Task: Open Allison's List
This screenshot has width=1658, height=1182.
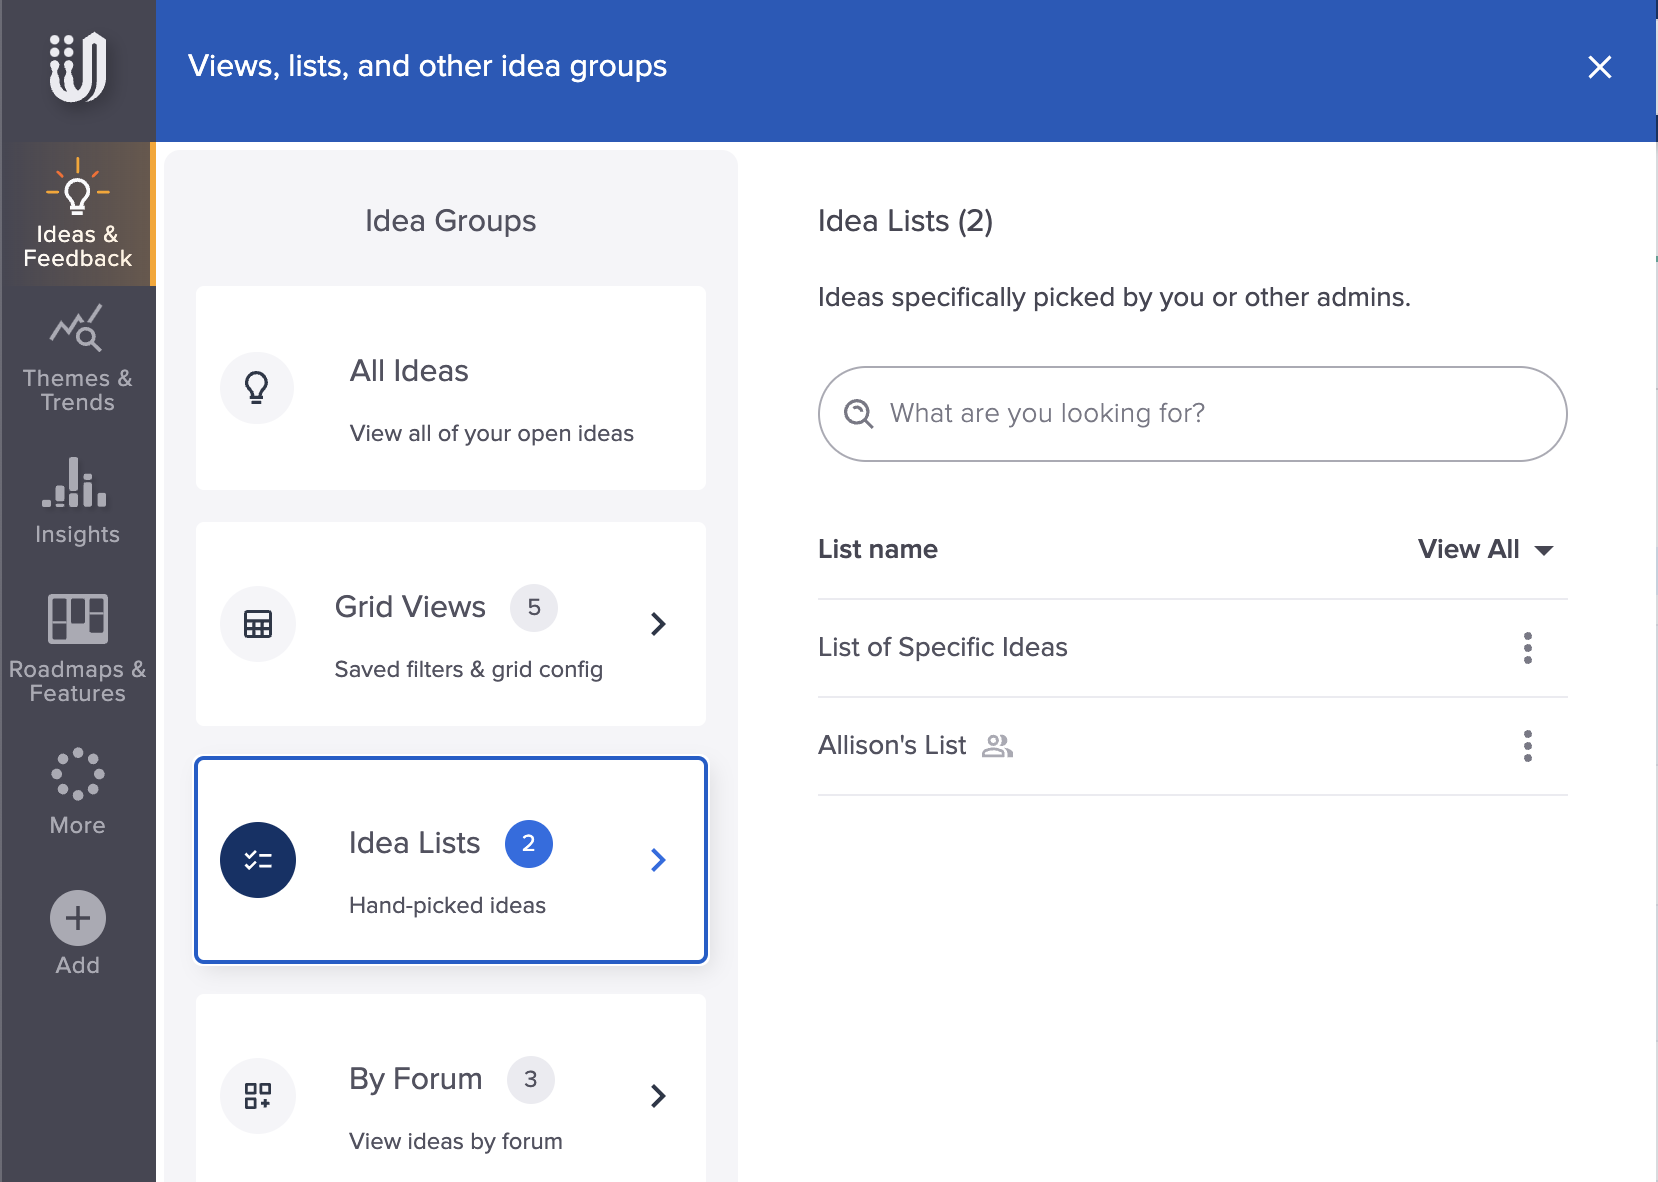Action: tap(892, 746)
